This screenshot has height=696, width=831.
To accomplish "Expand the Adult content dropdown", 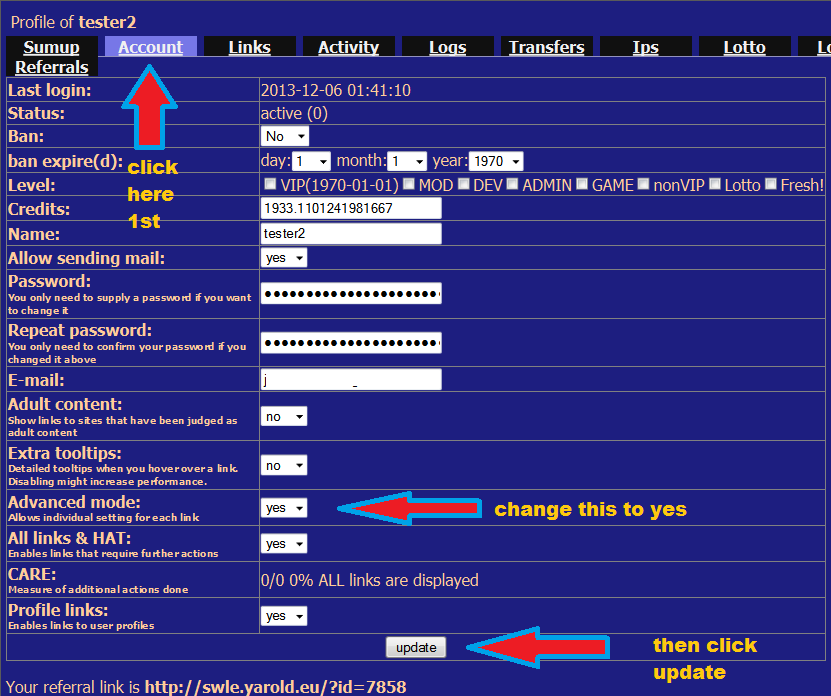I will pyautogui.click(x=284, y=417).
